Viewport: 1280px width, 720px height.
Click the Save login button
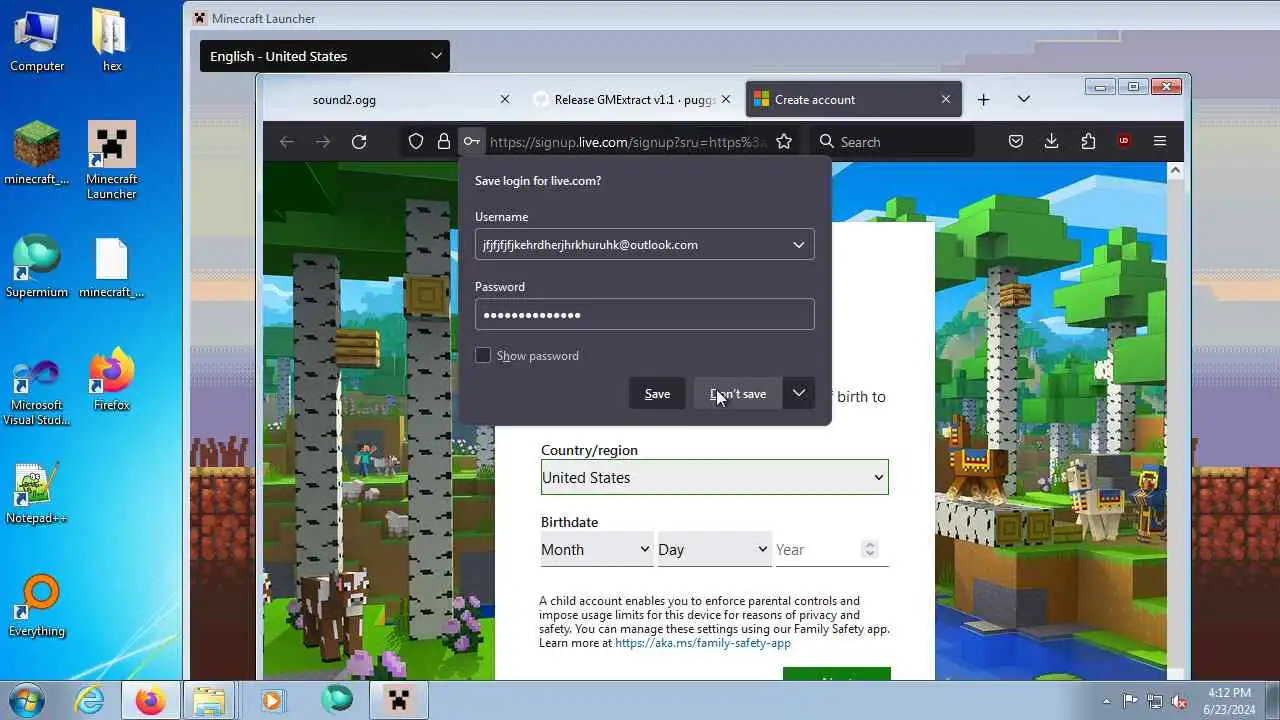point(657,393)
